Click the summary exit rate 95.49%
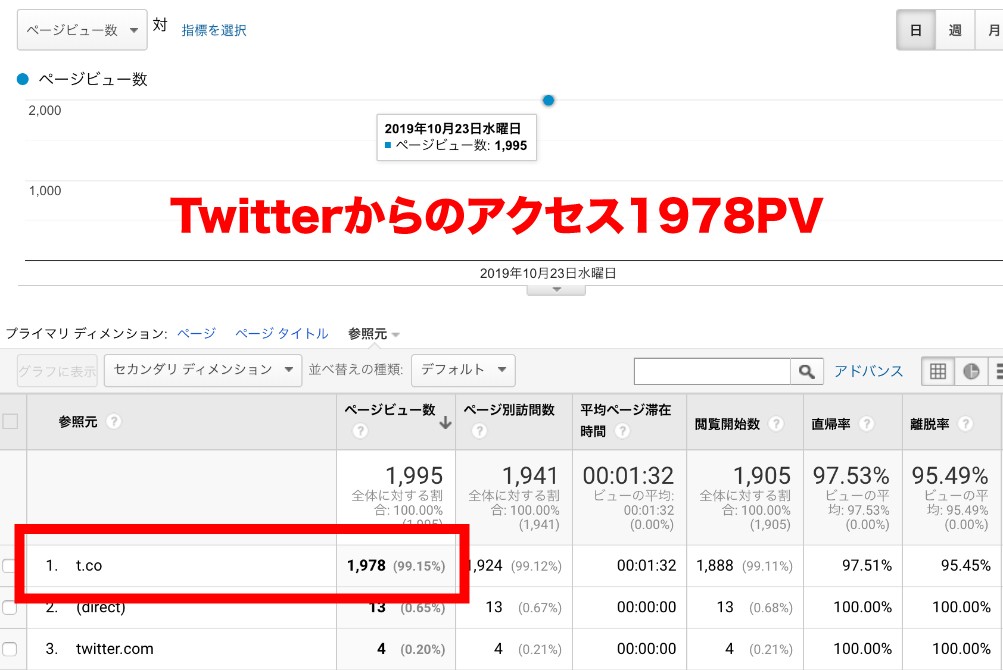Screen dimensions: 1003x670 click(950, 475)
